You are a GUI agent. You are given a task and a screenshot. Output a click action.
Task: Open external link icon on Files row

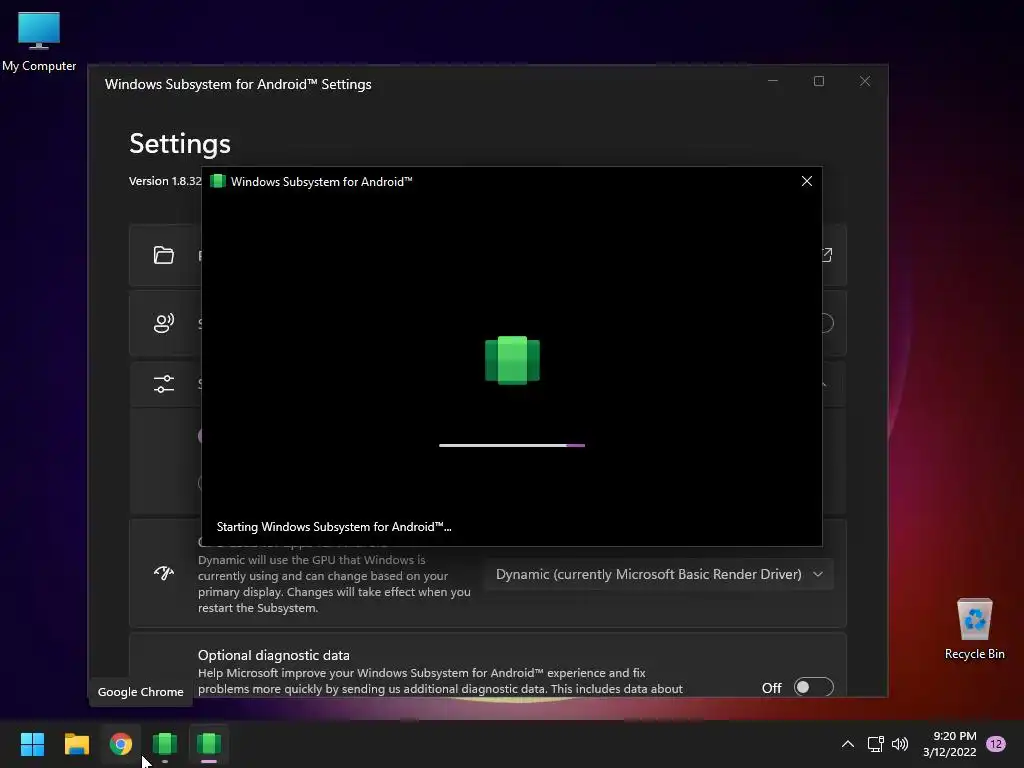[x=826, y=255]
